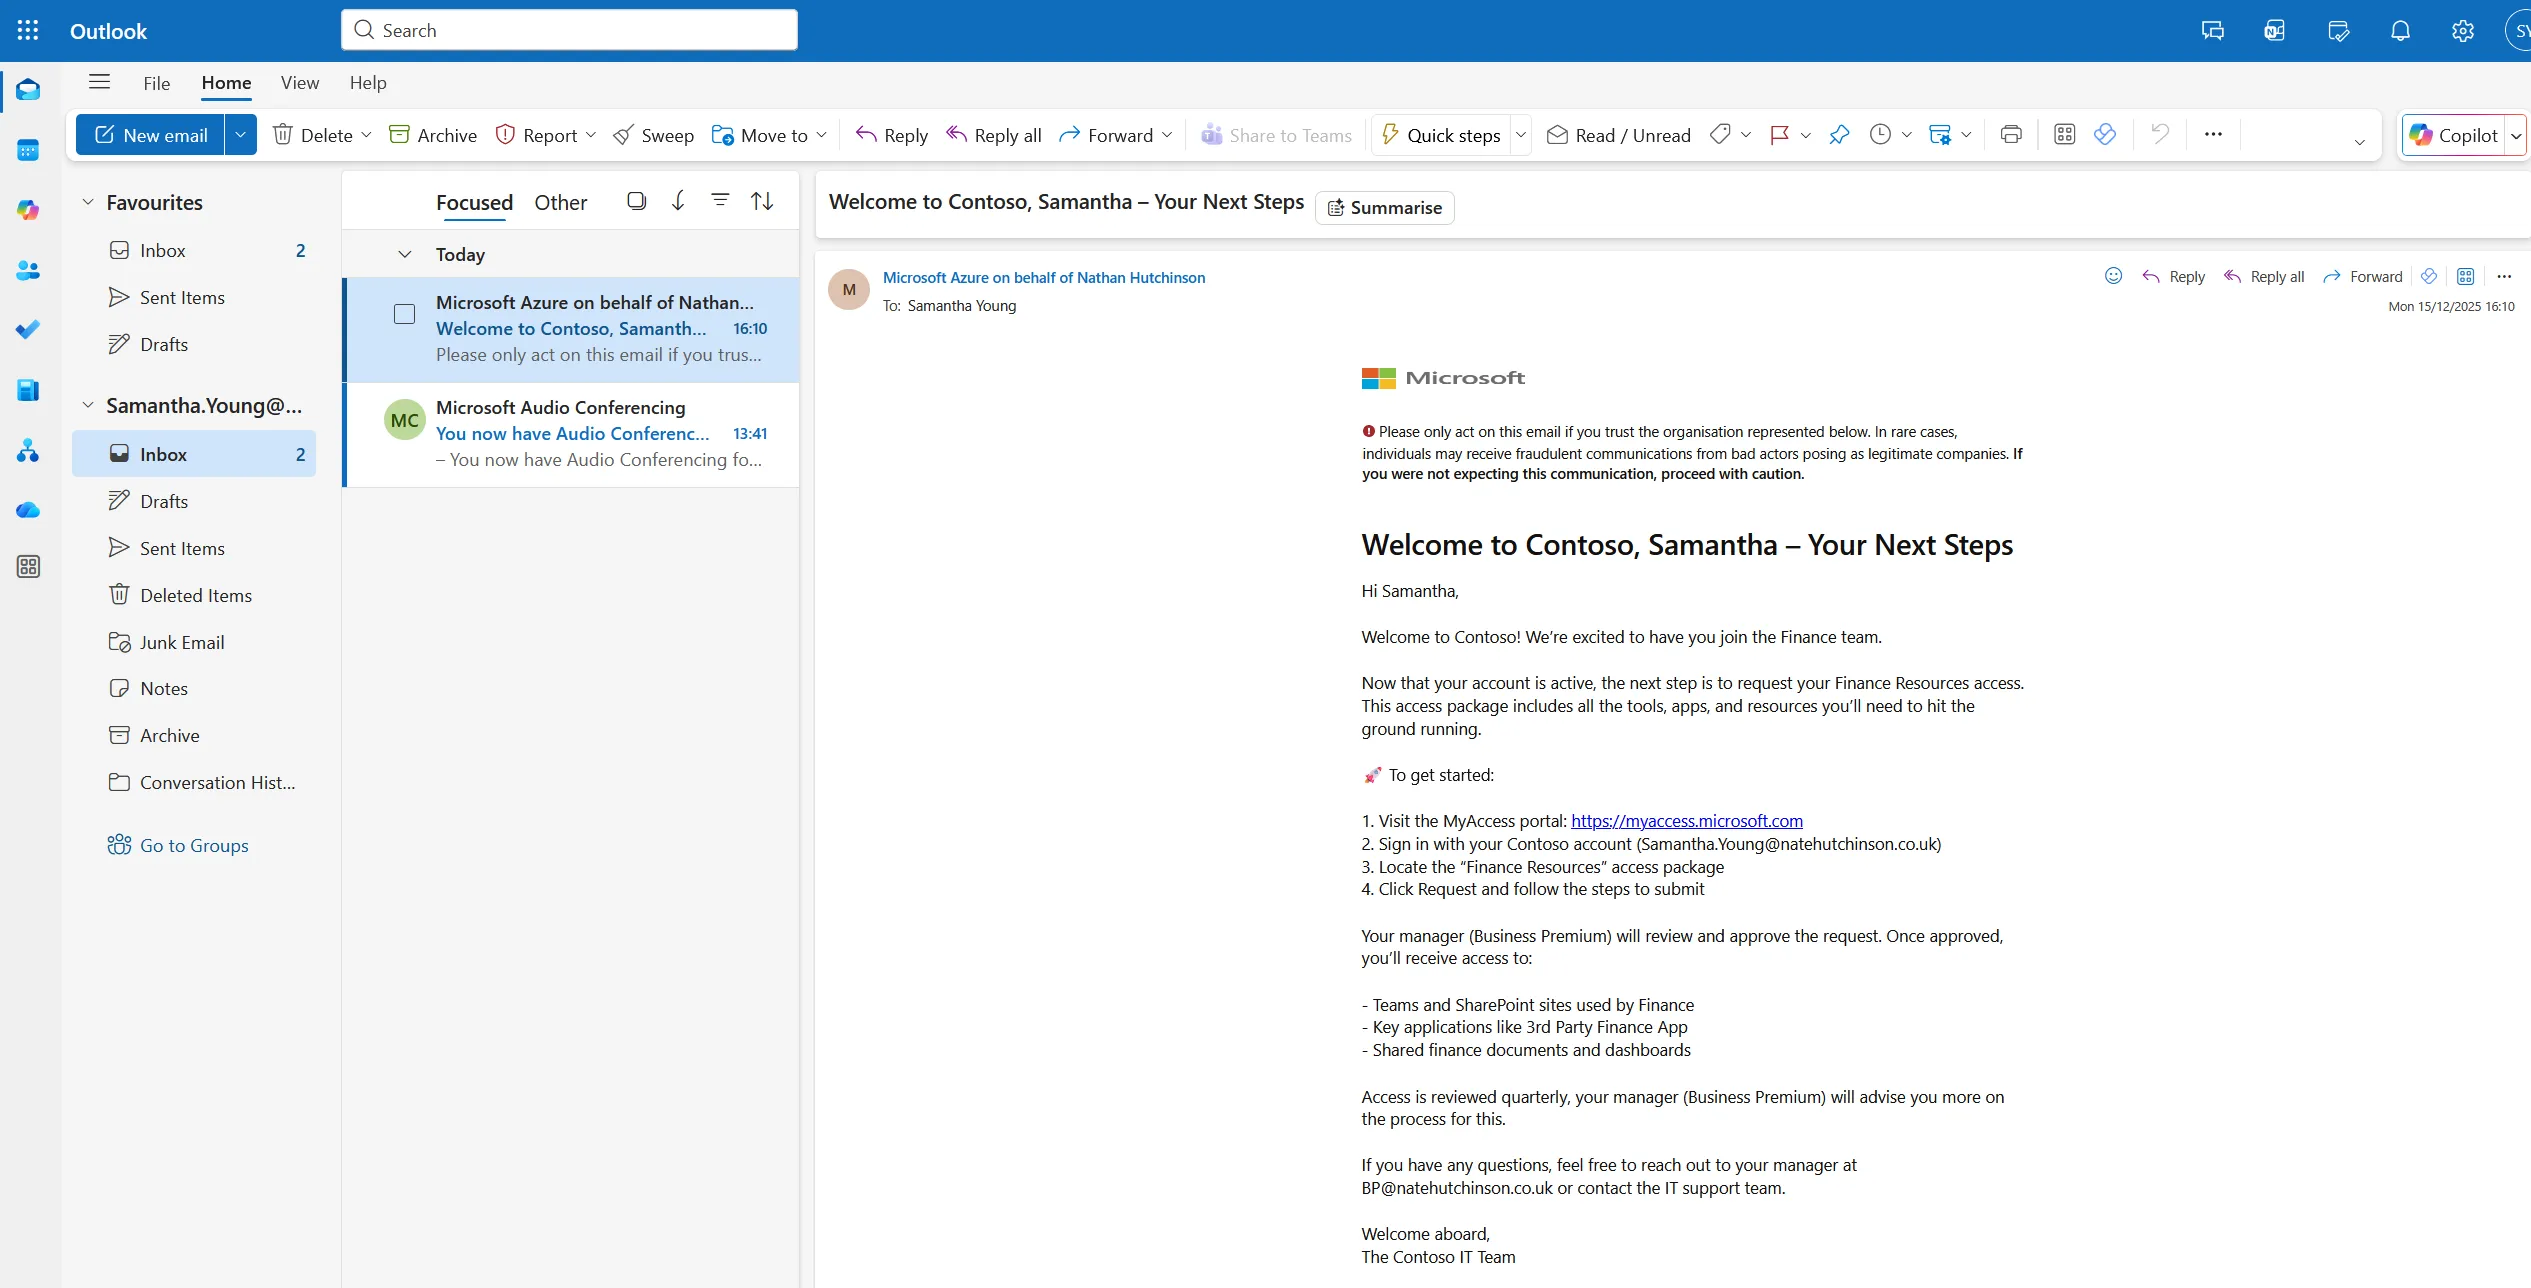
Task: Open the app launcher waffle icon
Action: (x=28, y=30)
